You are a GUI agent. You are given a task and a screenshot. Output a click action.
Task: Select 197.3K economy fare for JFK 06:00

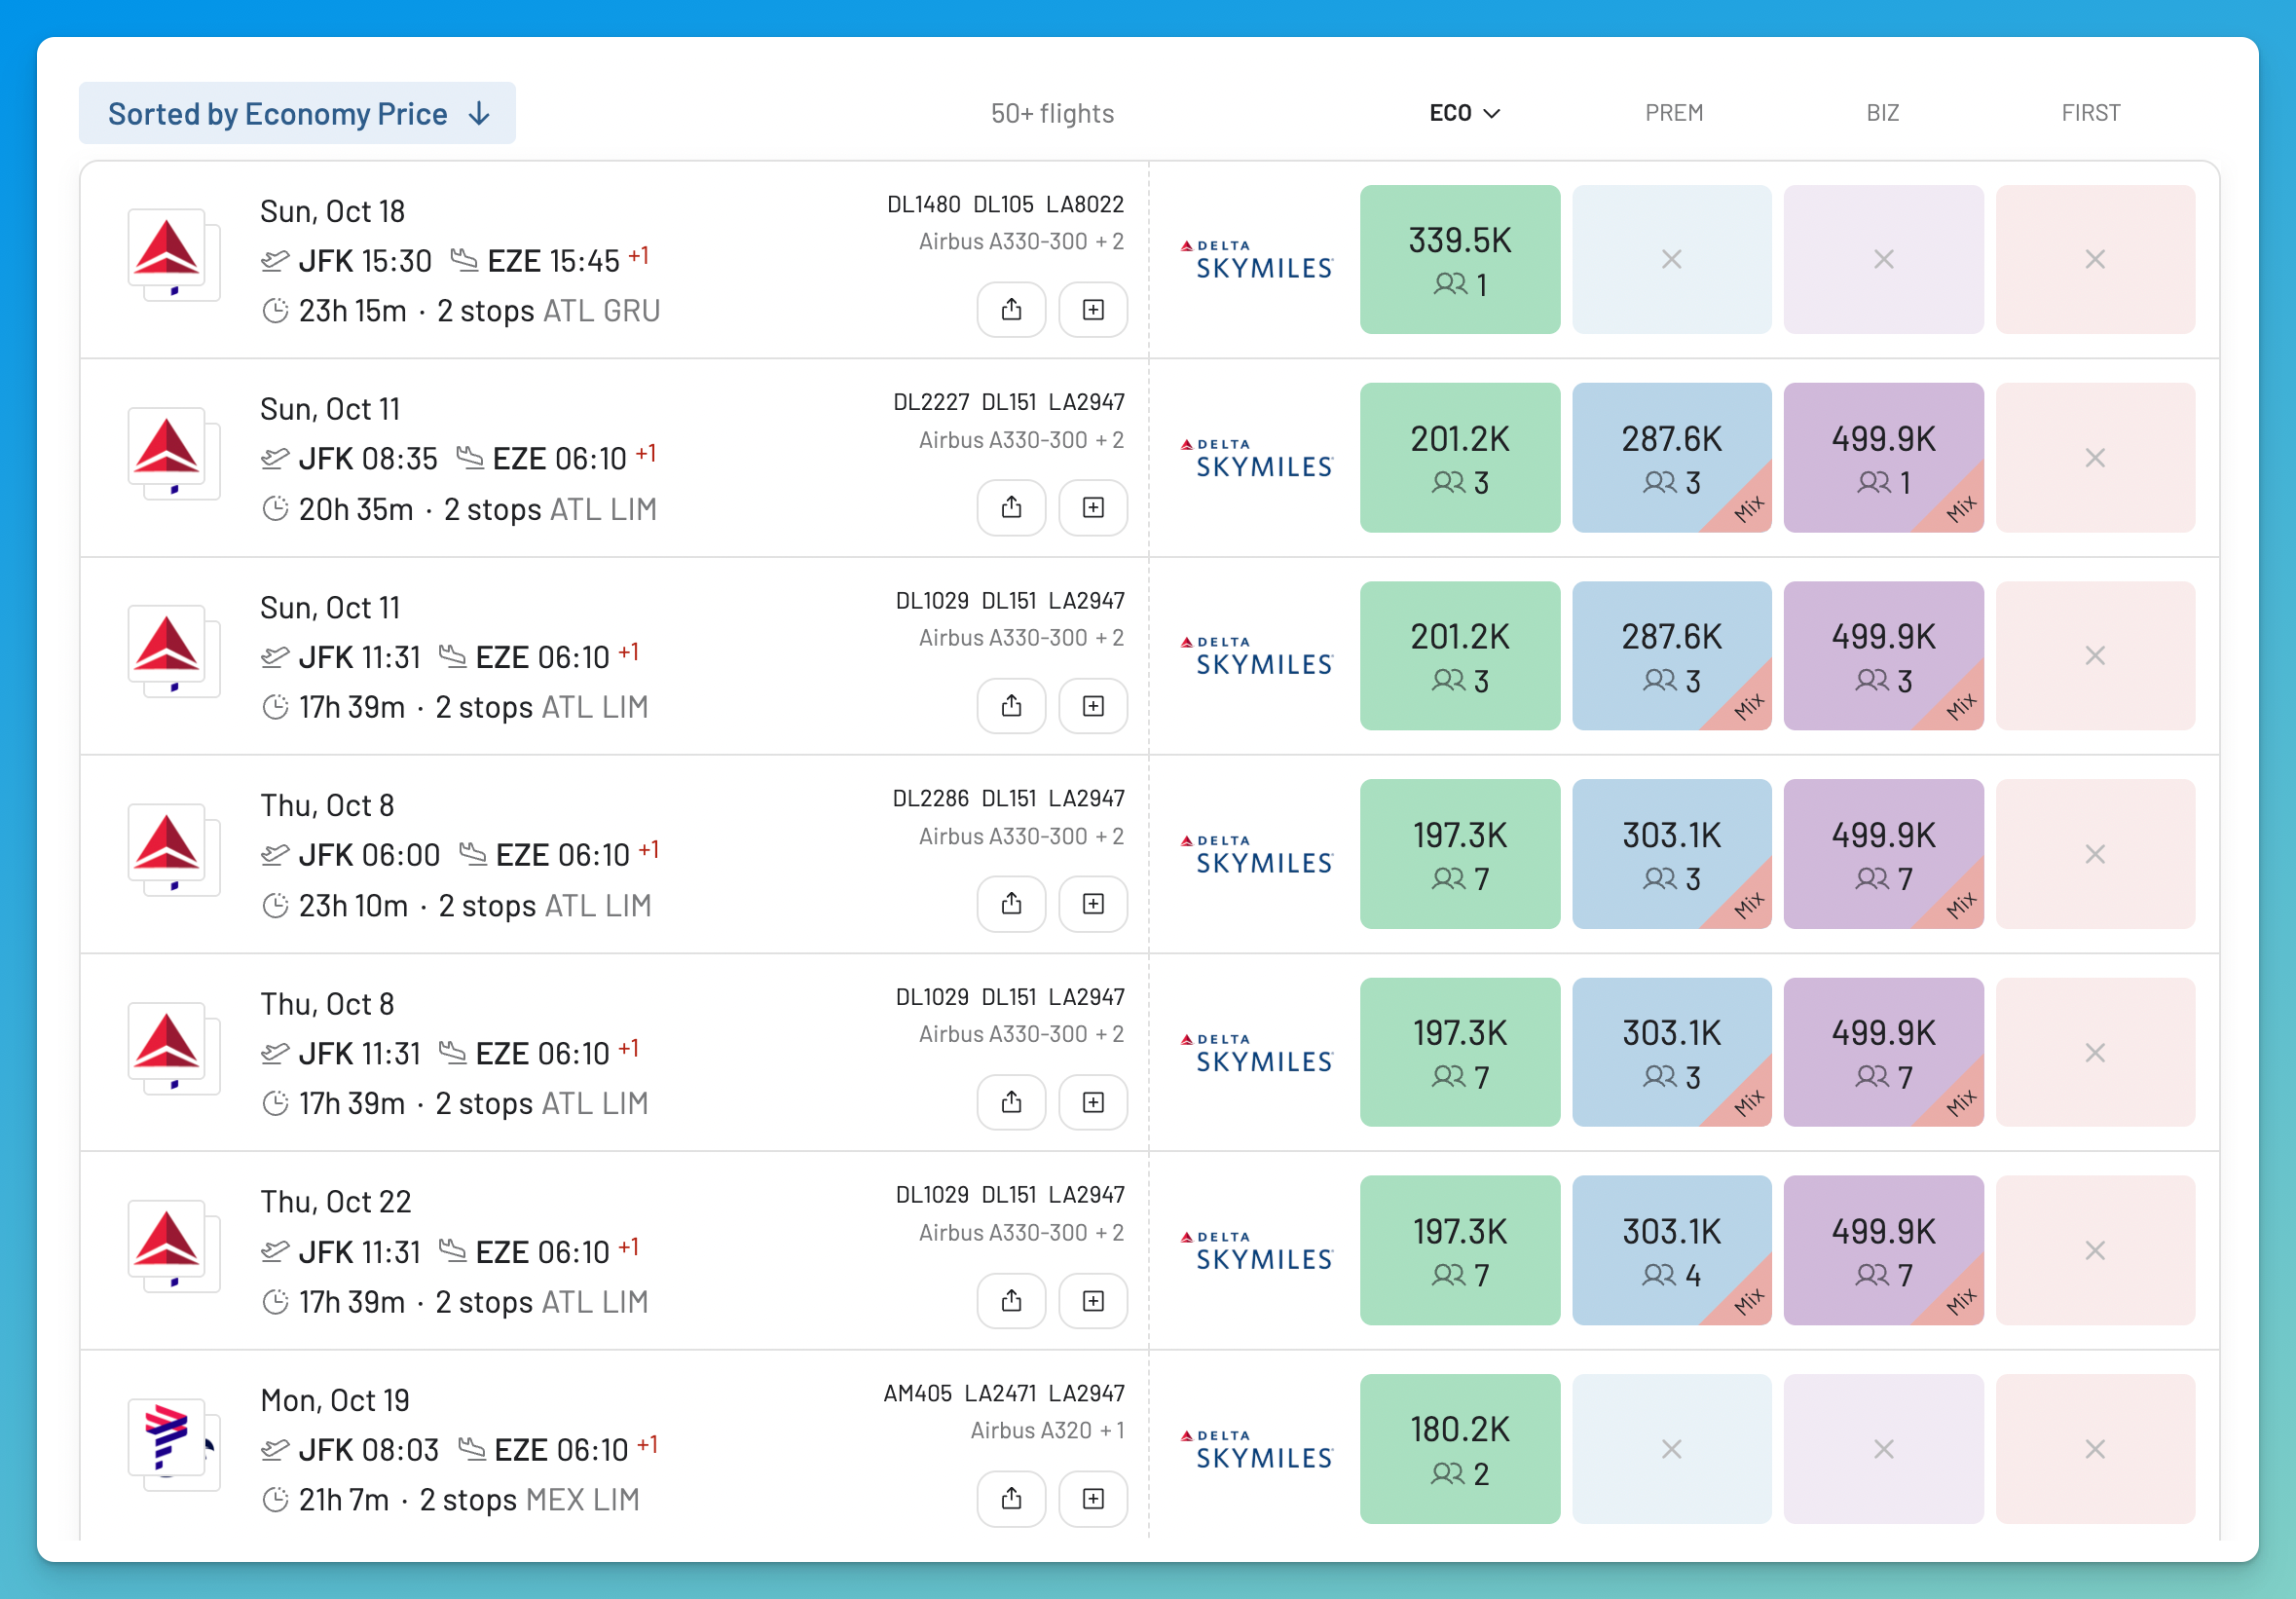1459,854
